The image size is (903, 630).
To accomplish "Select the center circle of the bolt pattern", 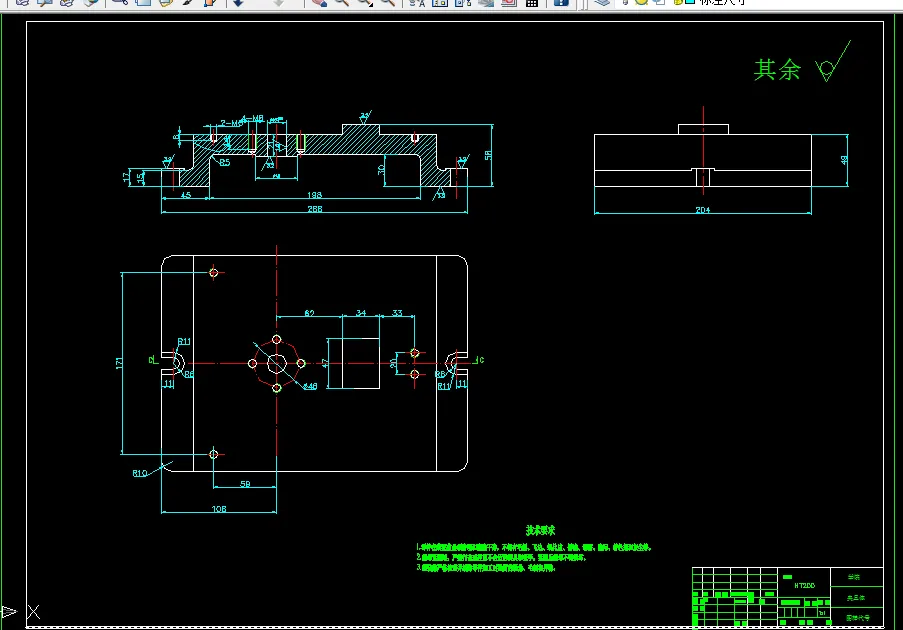I will tap(277, 363).
